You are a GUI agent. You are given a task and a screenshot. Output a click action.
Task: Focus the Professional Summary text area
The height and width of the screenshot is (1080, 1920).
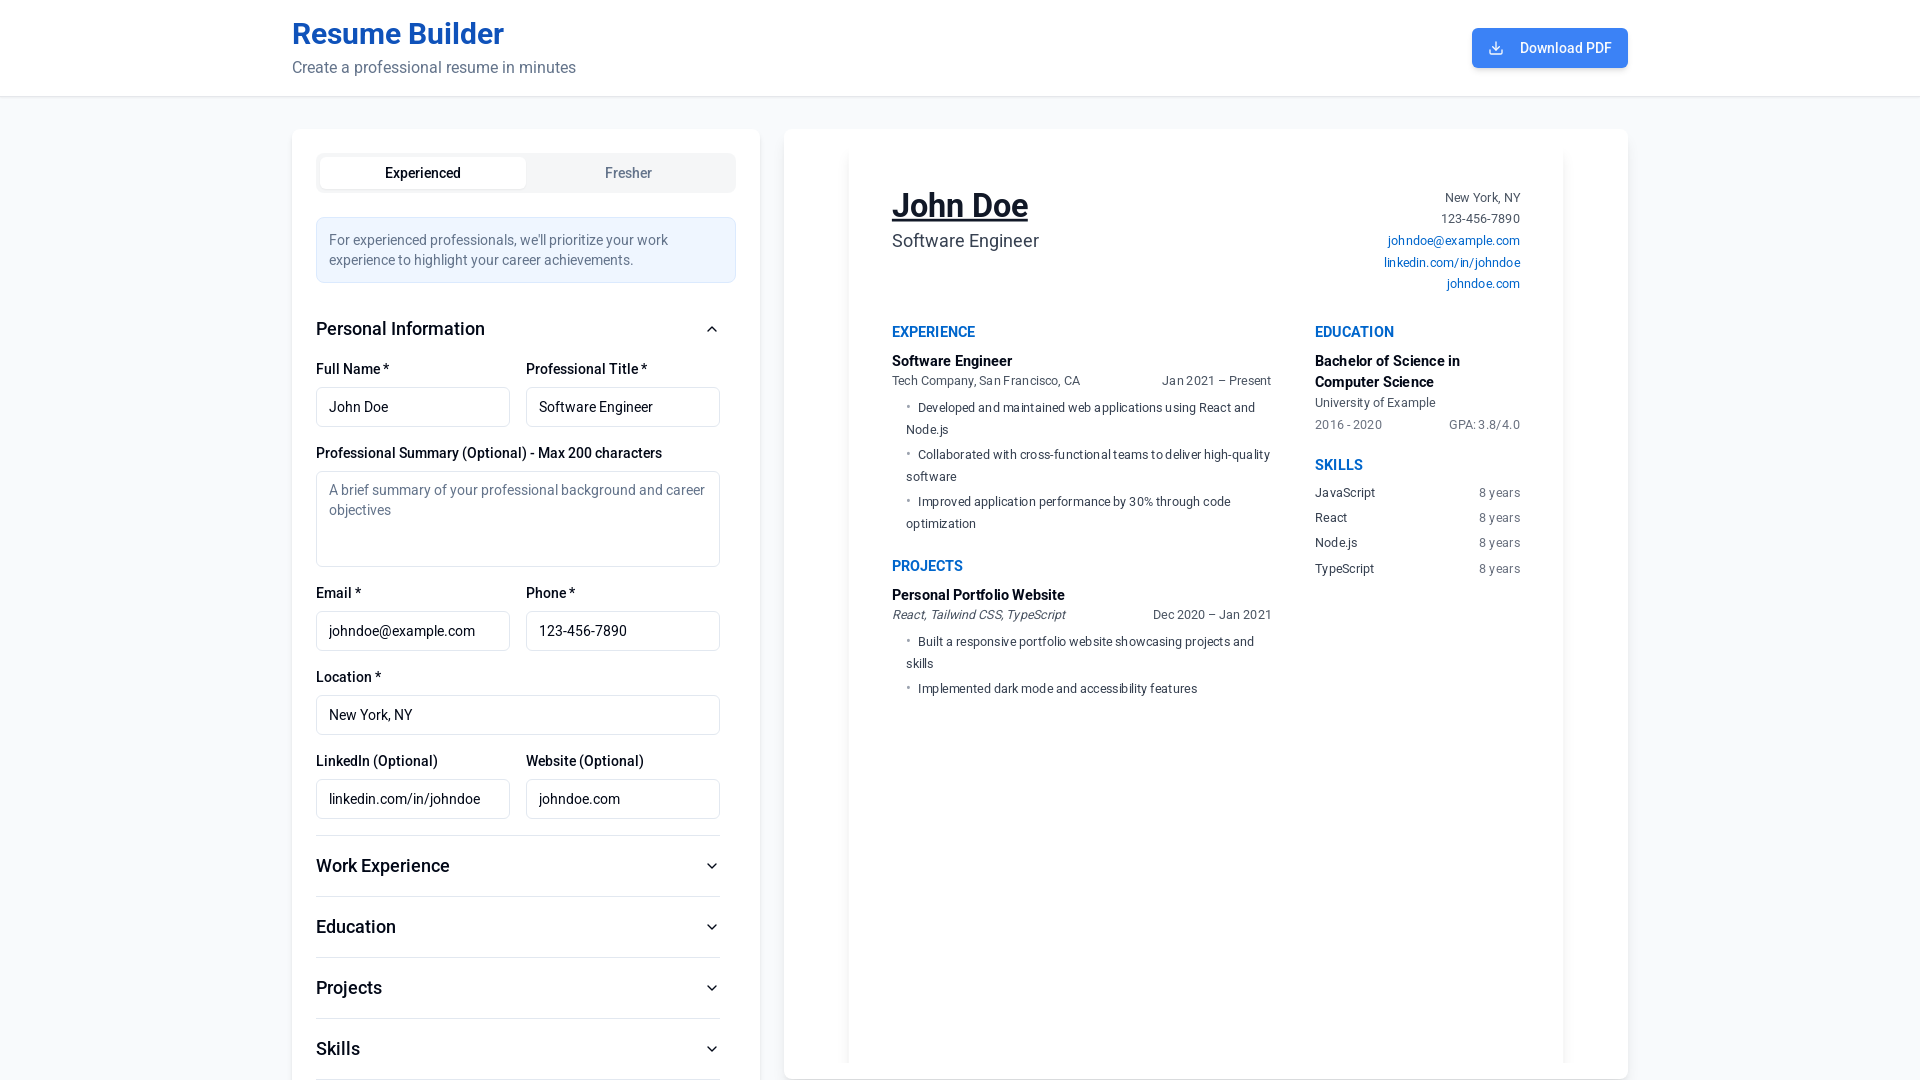pos(518,519)
